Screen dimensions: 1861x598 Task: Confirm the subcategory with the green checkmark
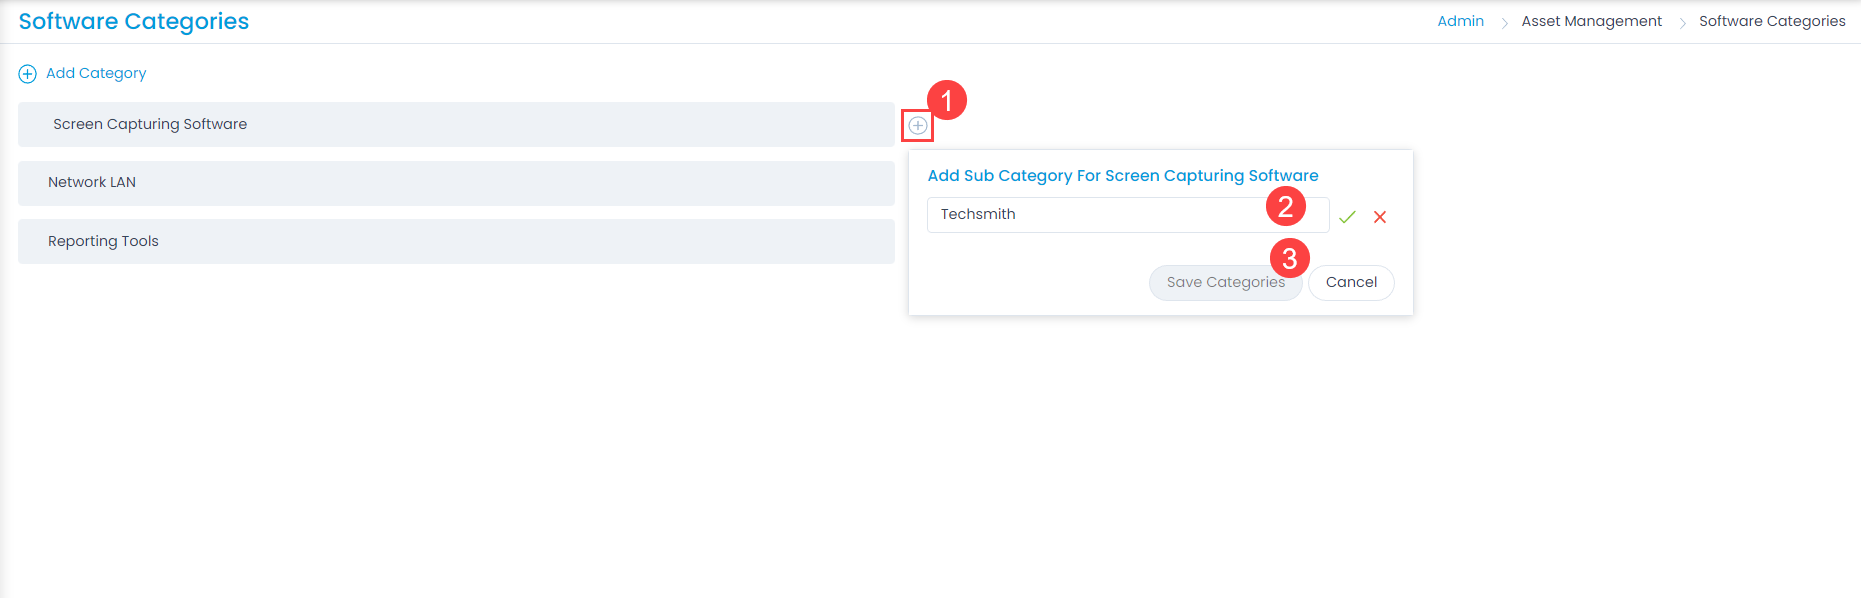coord(1347,216)
